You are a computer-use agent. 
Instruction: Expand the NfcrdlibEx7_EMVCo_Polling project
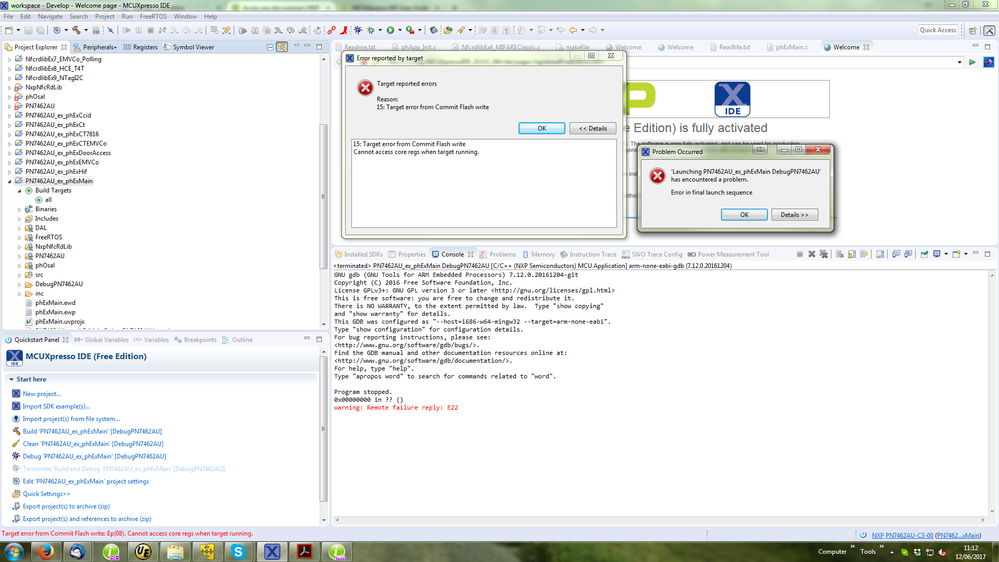click(10, 59)
